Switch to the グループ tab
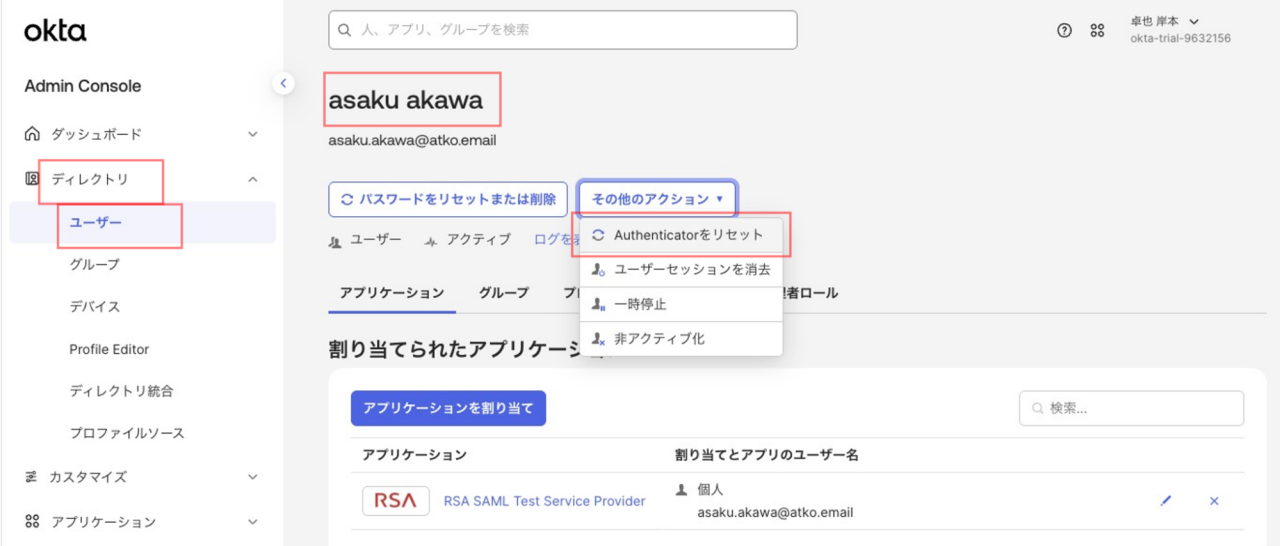 click(x=503, y=293)
